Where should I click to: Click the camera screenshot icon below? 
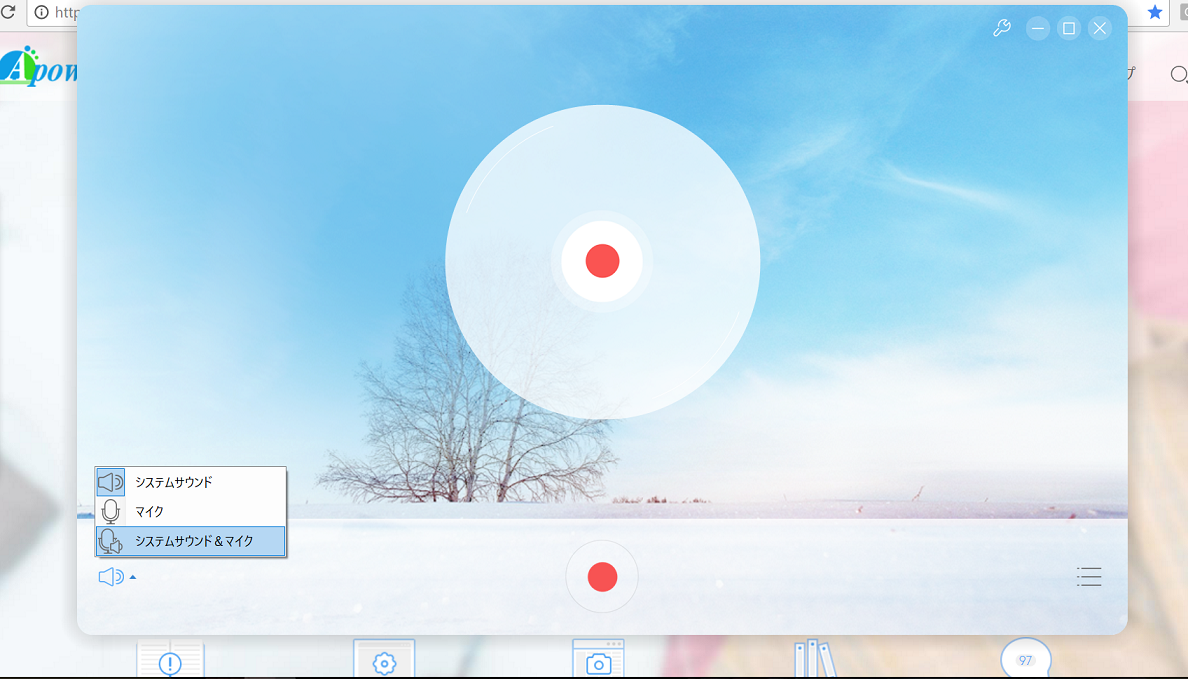598,662
